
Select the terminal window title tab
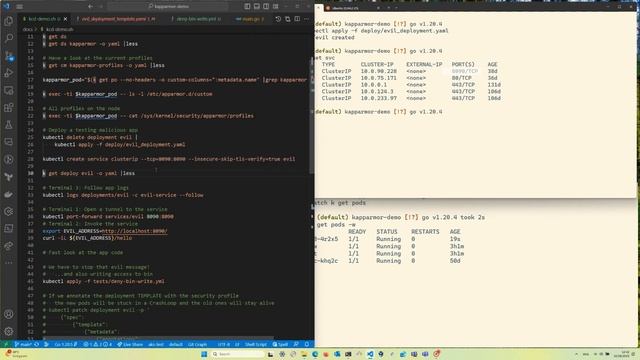tap(353, 8)
